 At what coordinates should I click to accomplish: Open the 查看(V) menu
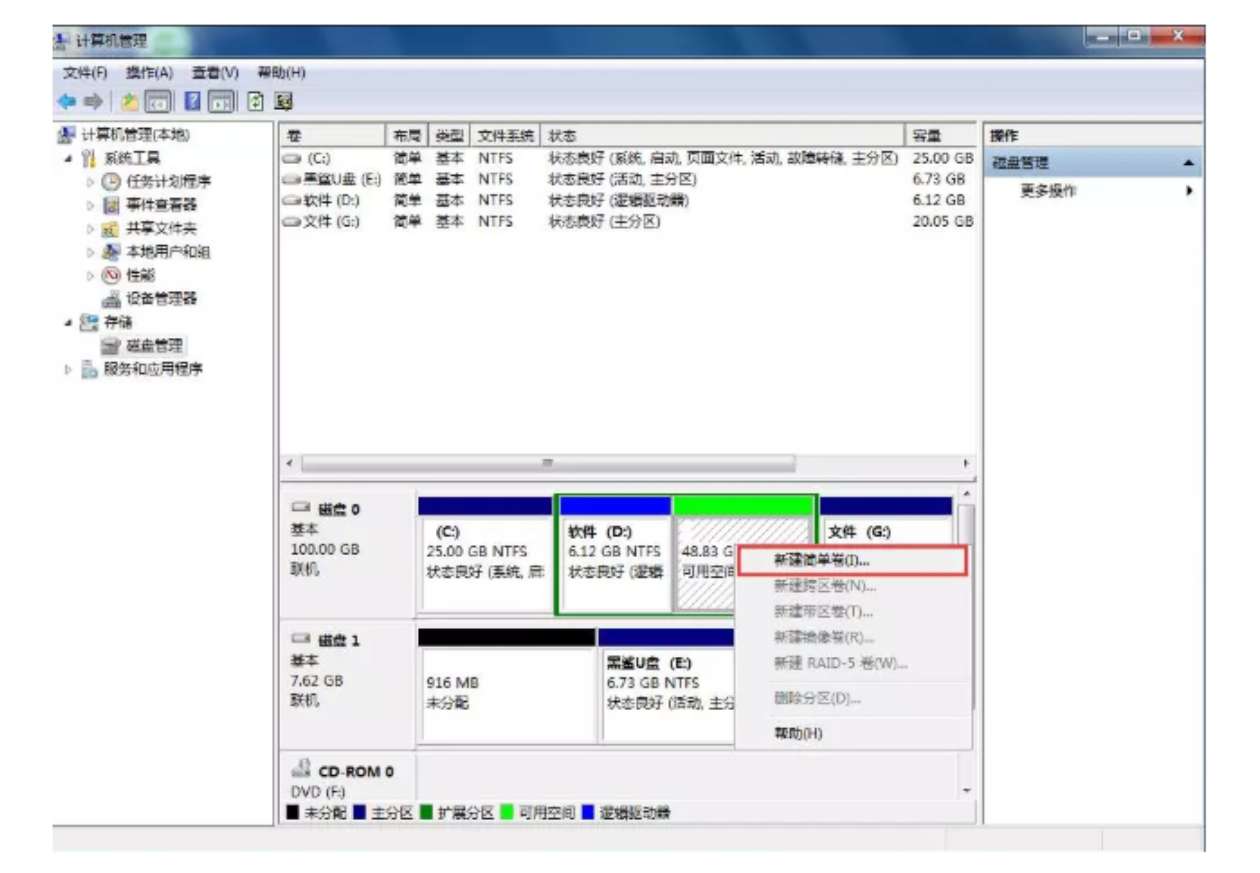(x=215, y=73)
